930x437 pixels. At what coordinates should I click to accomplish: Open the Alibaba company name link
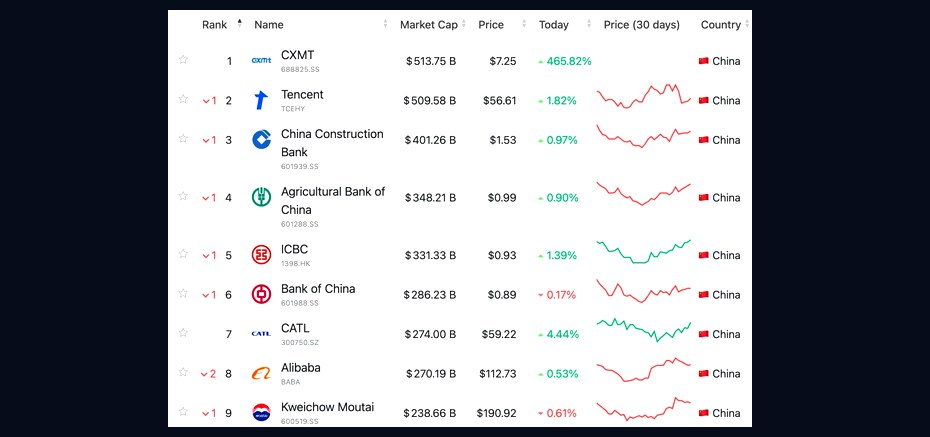click(301, 368)
